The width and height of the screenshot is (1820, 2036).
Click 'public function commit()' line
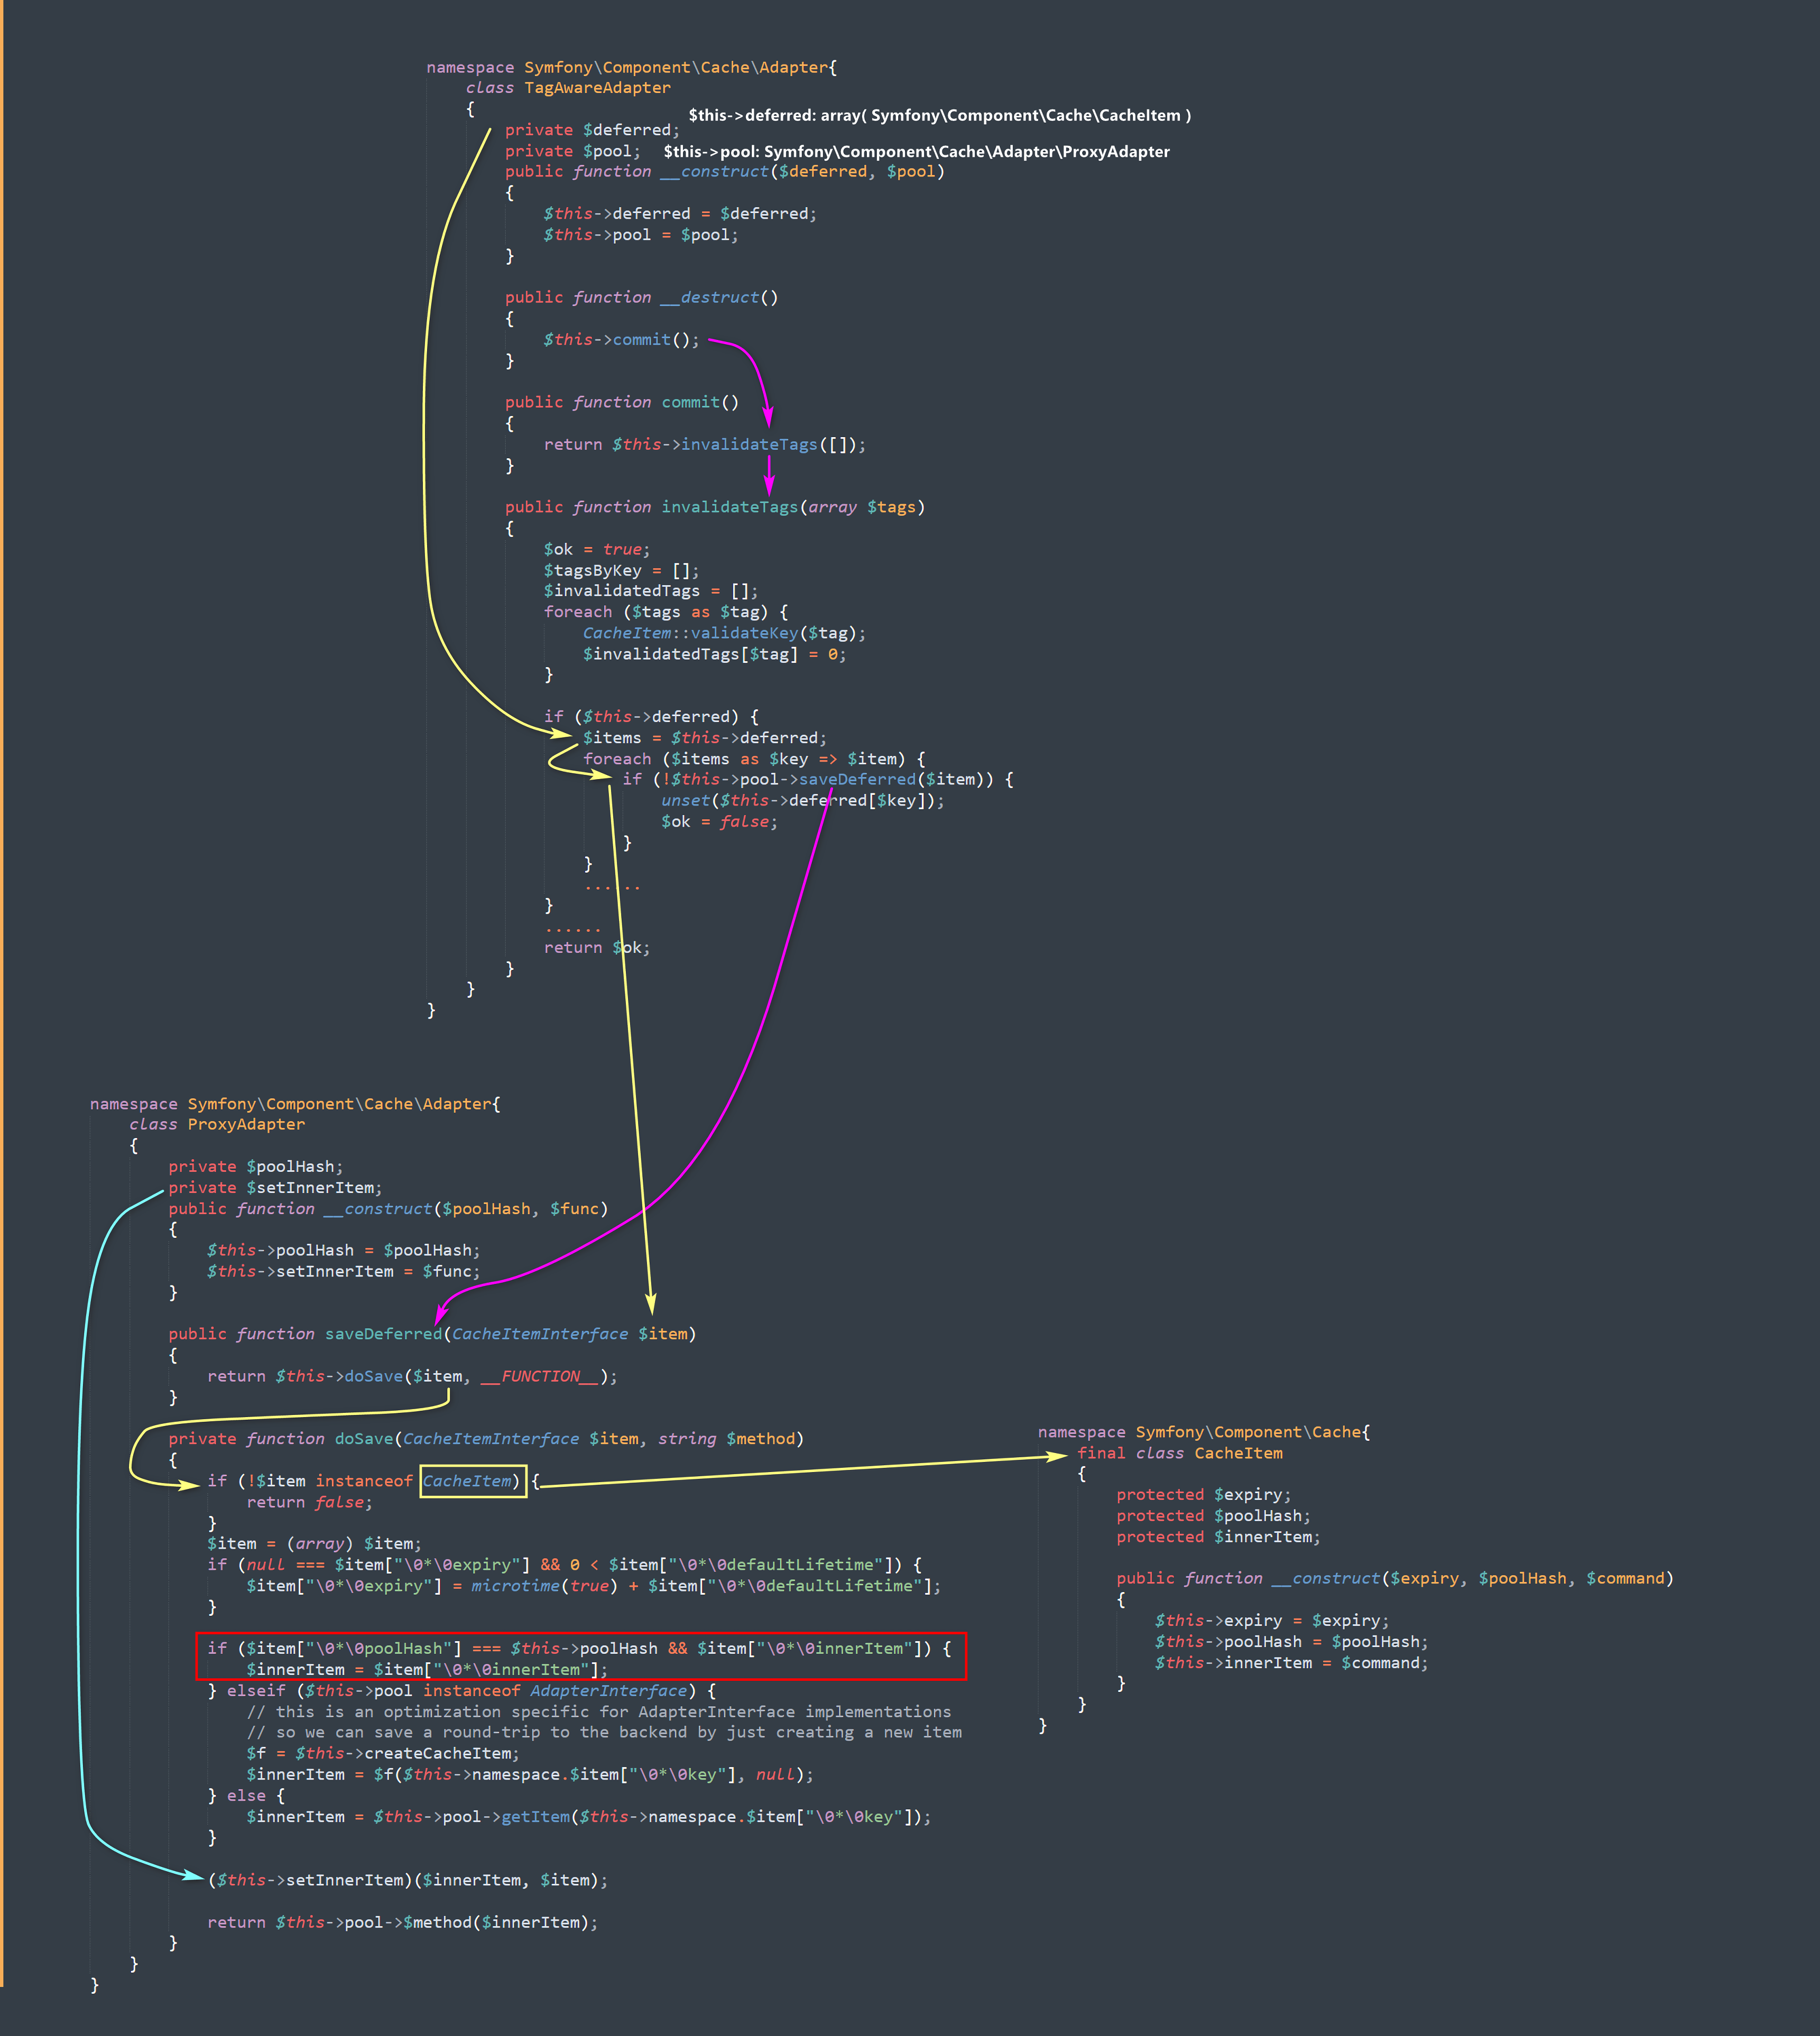[622, 402]
